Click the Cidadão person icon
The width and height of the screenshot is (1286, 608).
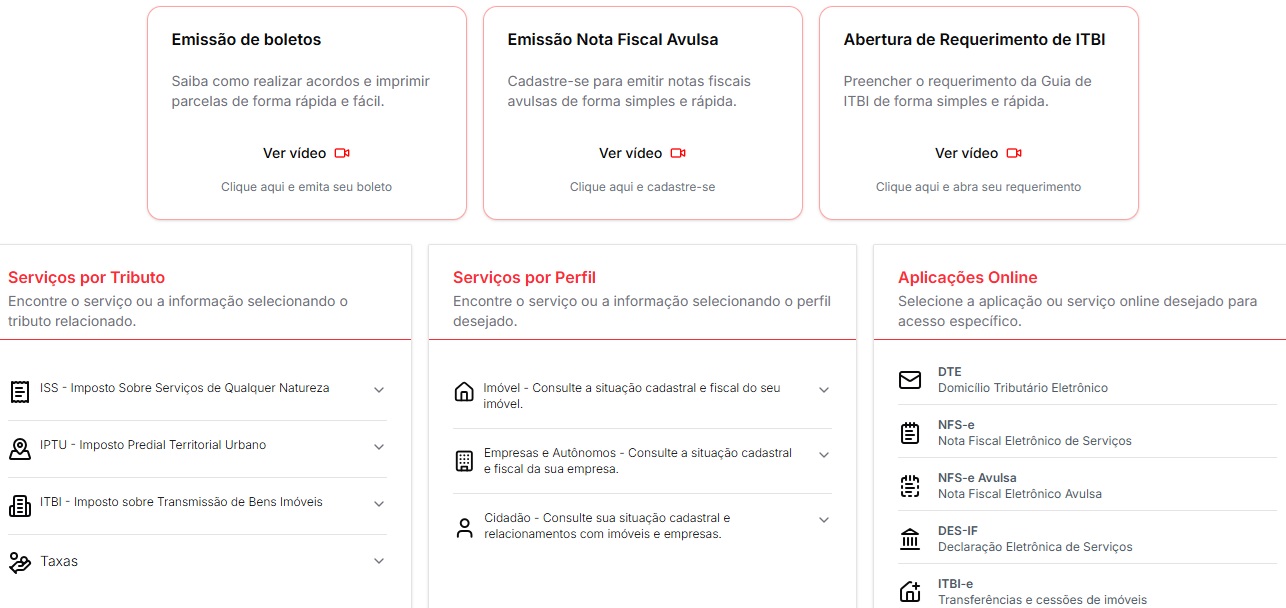click(464, 528)
